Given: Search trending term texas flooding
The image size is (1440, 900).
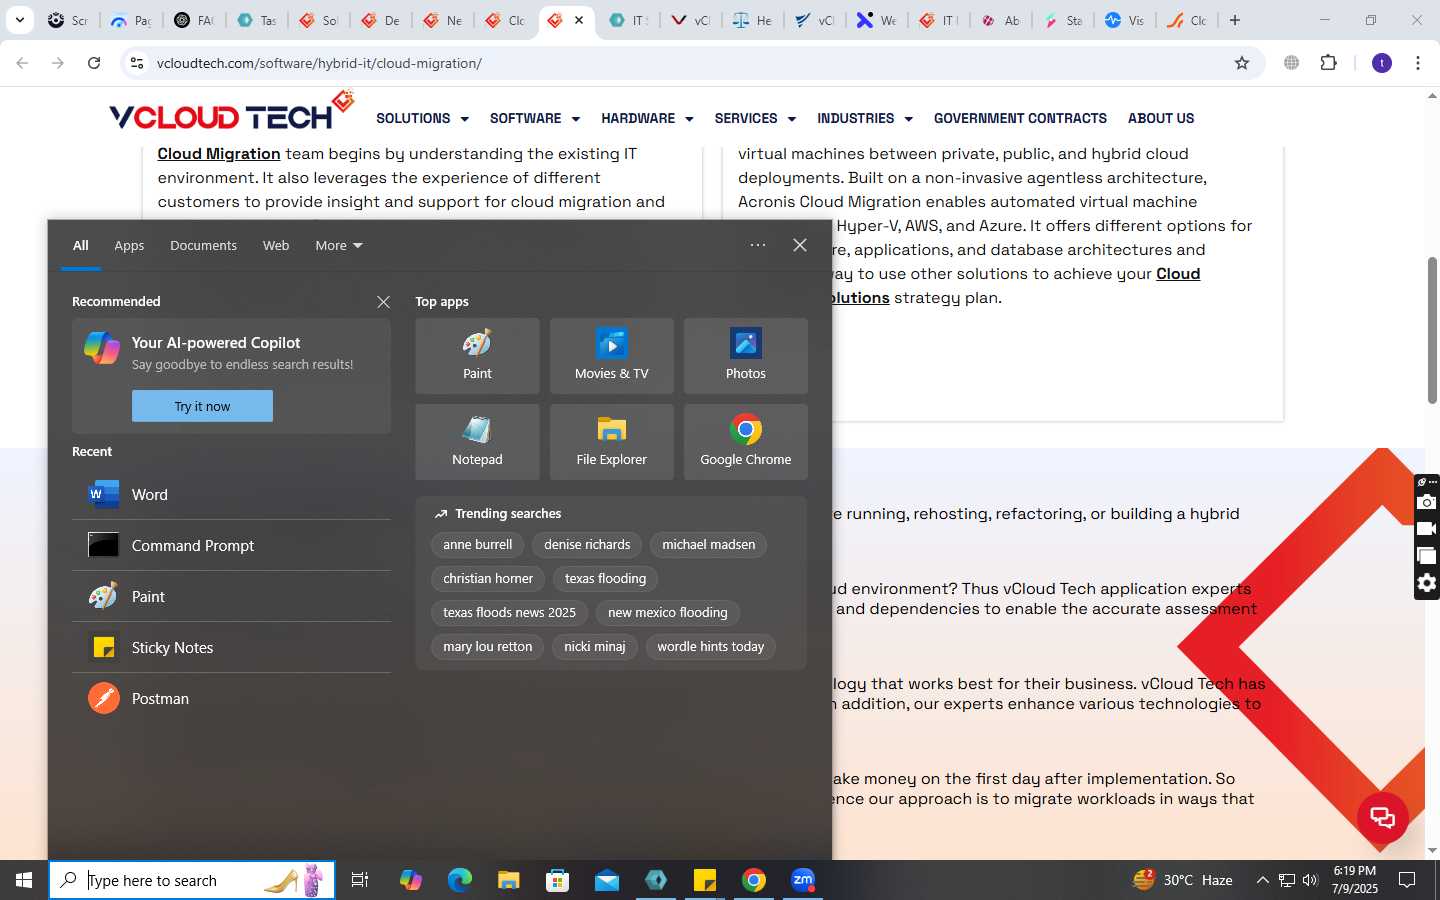Looking at the screenshot, I should pos(605,578).
